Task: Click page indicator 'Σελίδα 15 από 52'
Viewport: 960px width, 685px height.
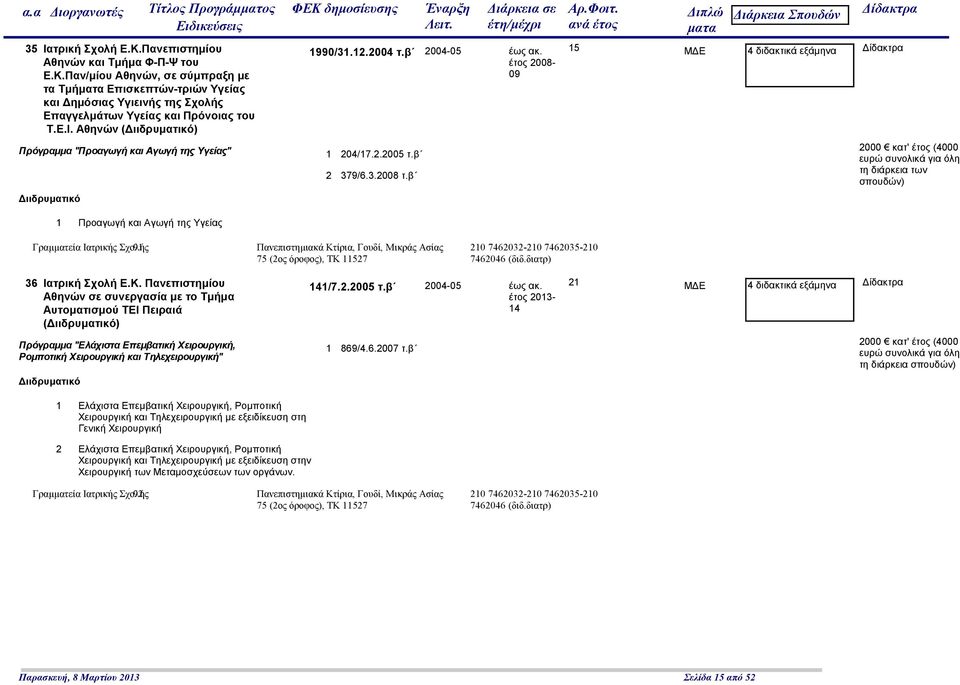Action: click(x=719, y=677)
